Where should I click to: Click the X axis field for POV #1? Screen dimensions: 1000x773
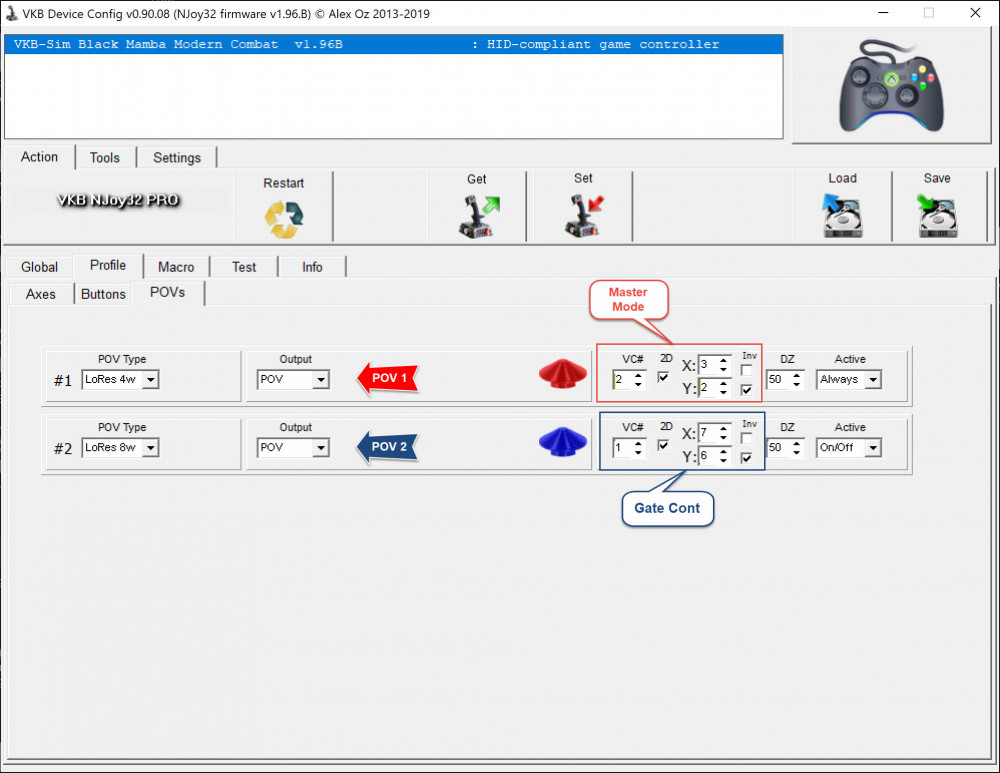tap(708, 365)
